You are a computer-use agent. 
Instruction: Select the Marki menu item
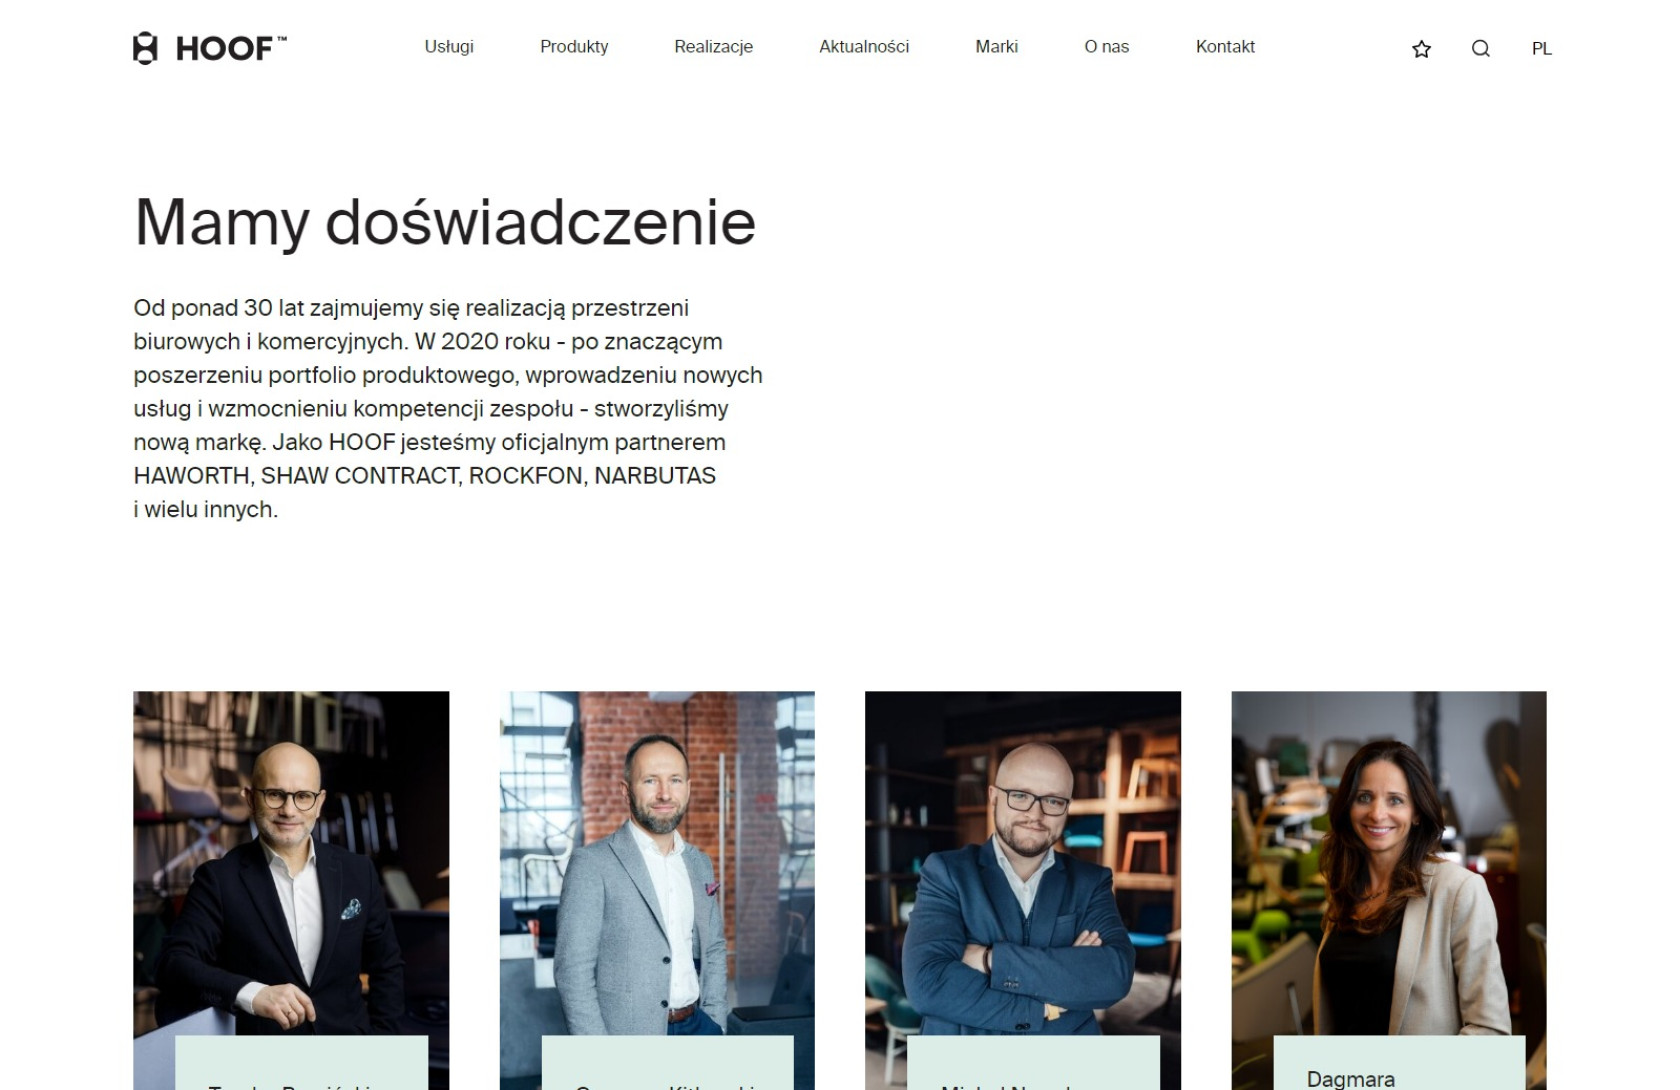[x=997, y=47]
